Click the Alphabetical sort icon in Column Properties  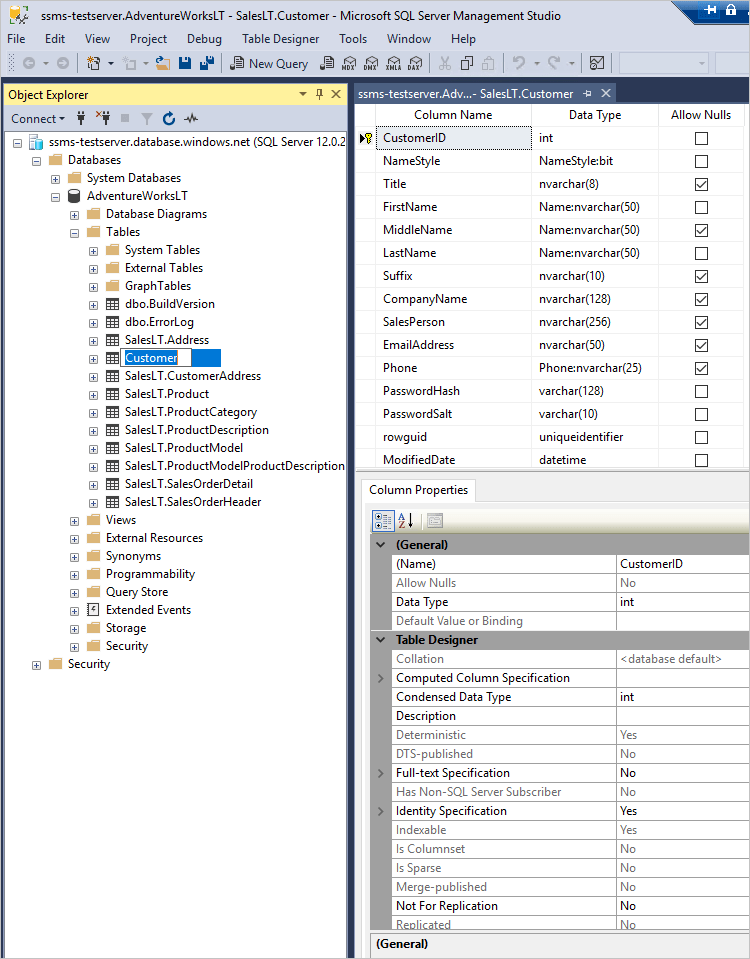[406, 520]
